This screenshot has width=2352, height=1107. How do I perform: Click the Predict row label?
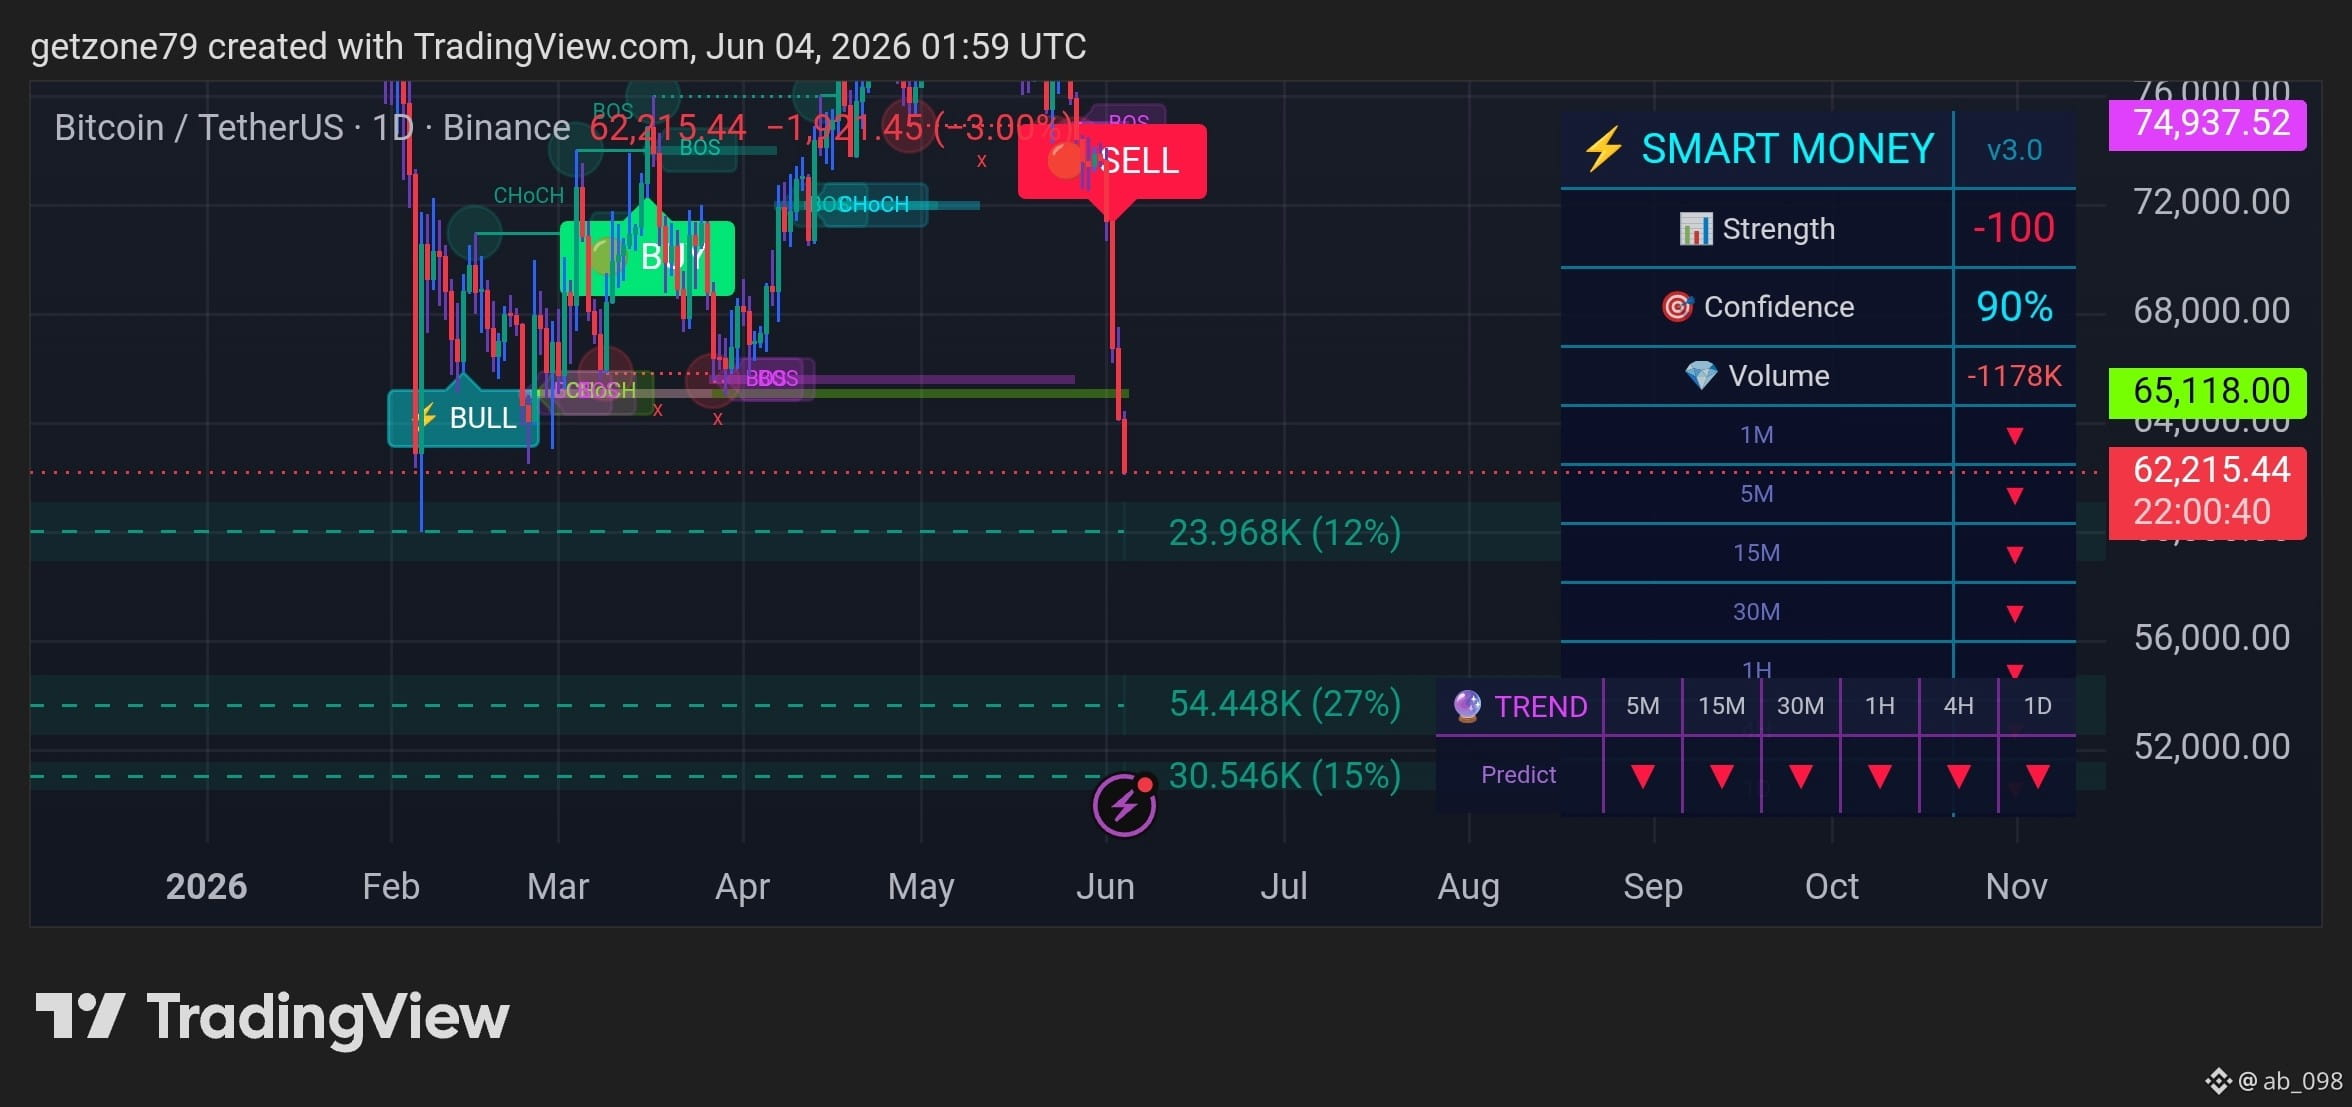point(1518,775)
